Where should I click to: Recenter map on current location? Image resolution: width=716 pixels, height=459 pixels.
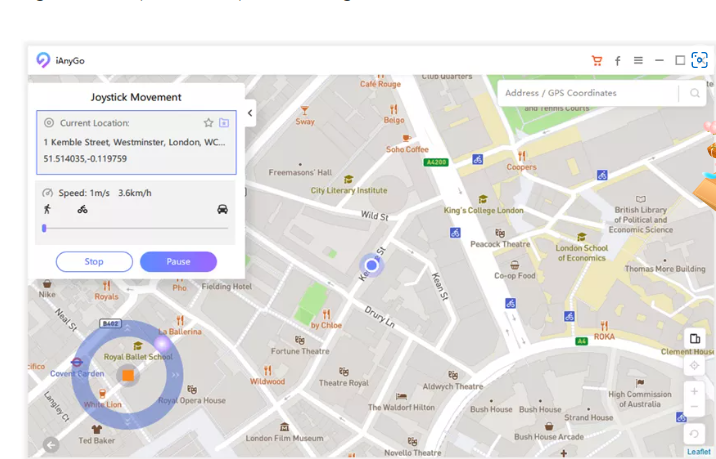coord(694,365)
